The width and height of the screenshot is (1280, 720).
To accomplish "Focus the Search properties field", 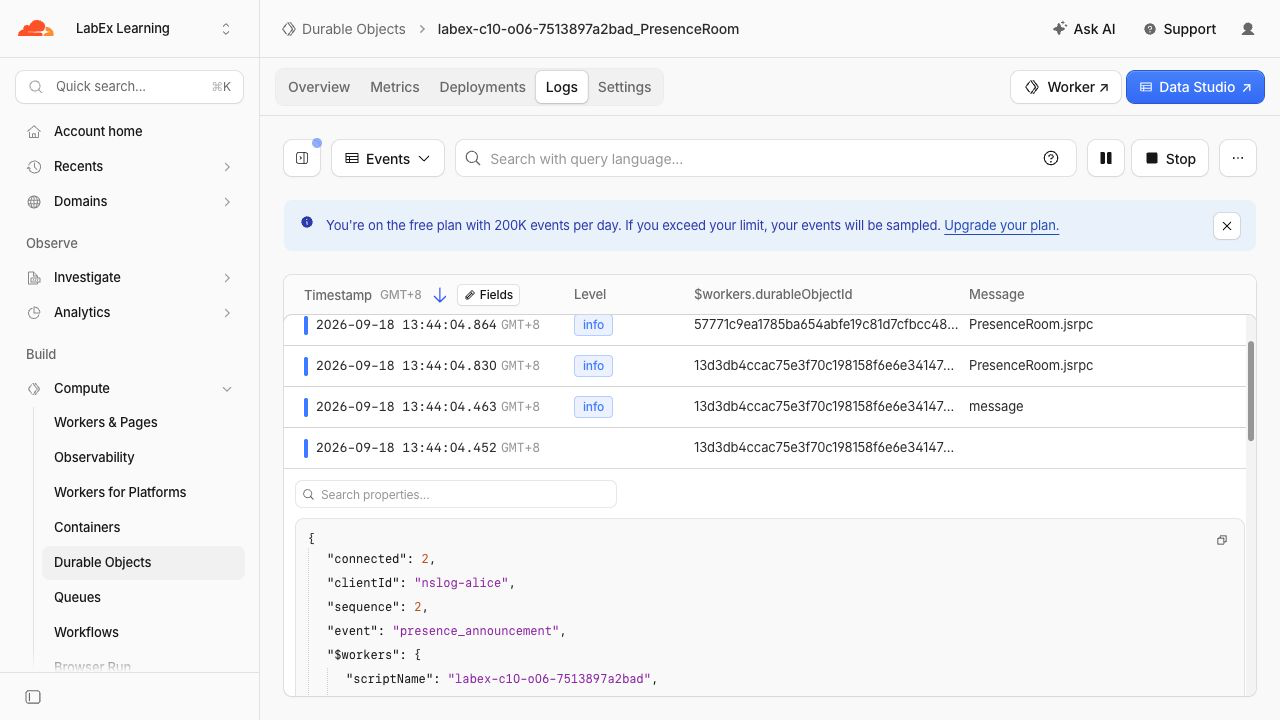I will click(x=456, y=494).
